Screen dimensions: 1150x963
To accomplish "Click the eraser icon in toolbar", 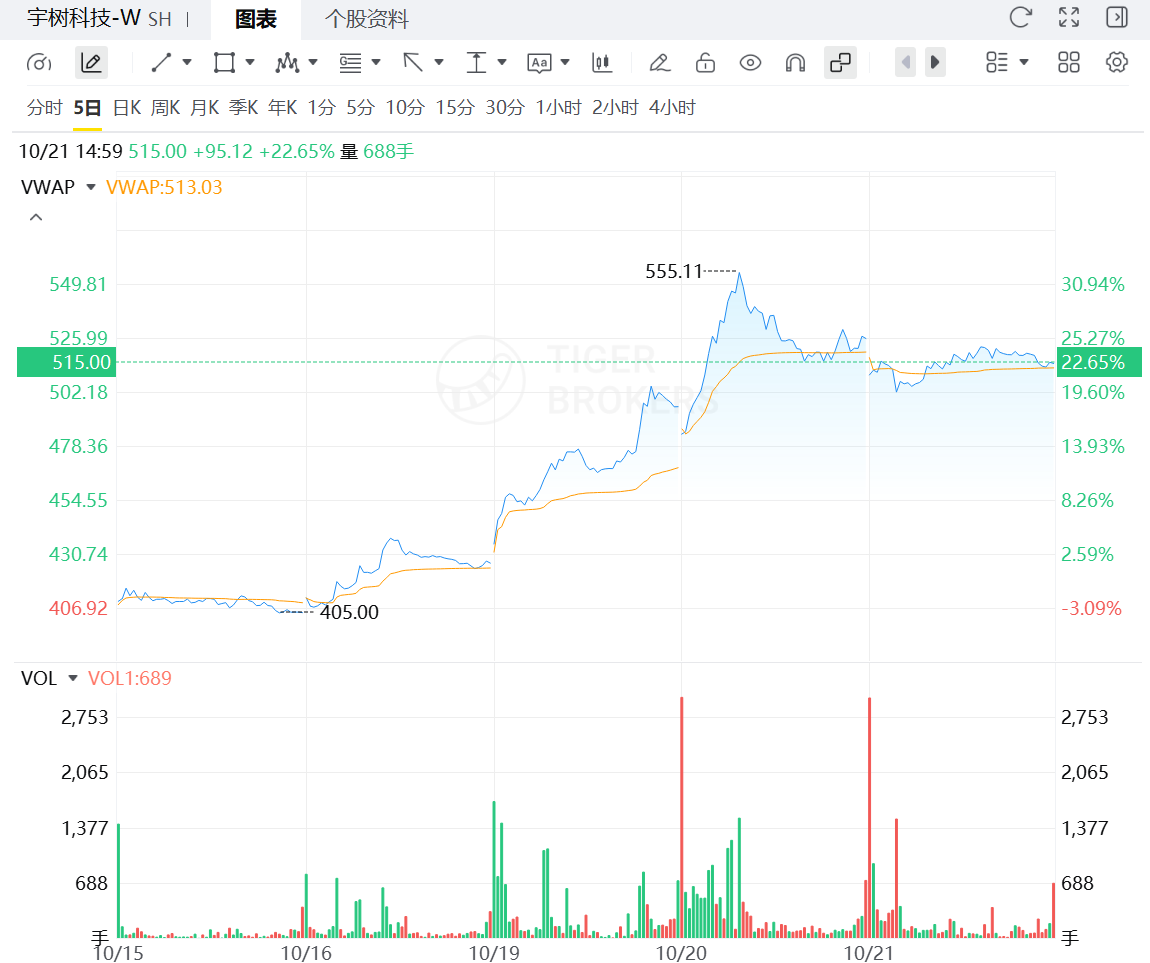I will tap(660, 63).
